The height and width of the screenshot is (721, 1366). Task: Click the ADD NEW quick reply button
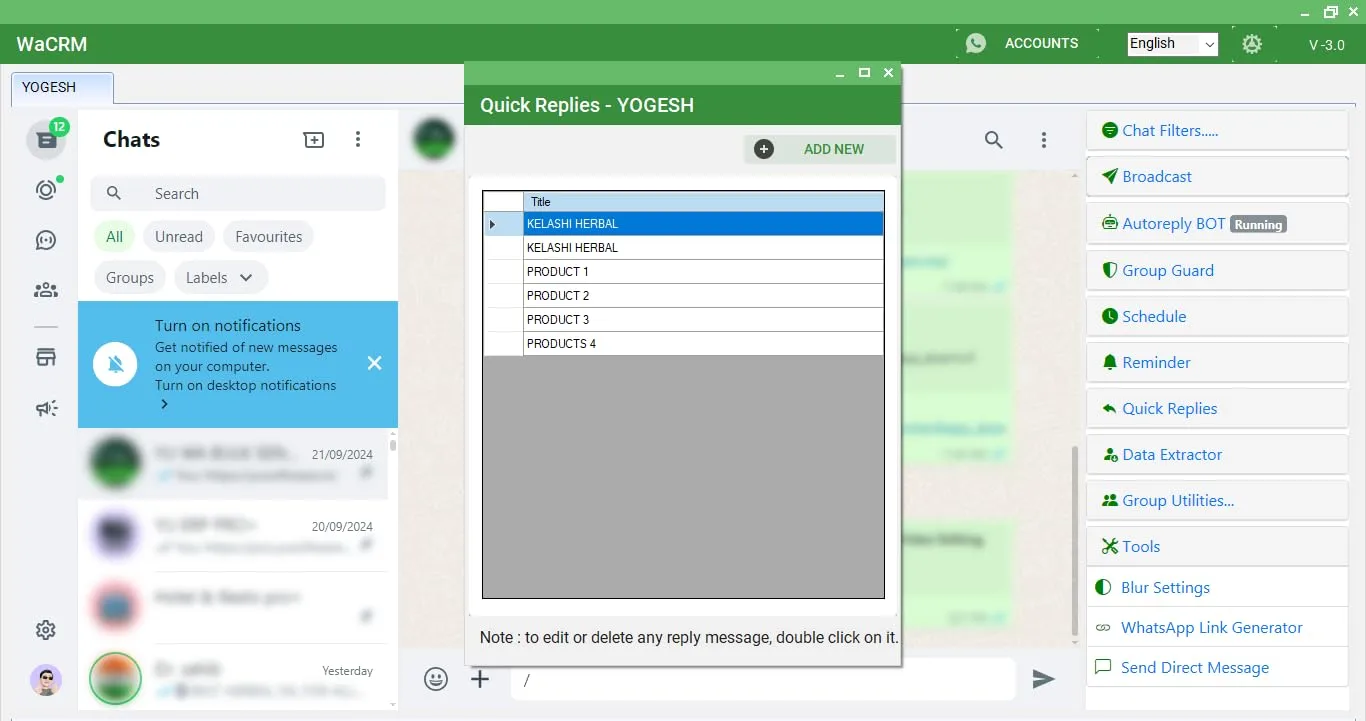pyautogui.click(x=820, y=149)
